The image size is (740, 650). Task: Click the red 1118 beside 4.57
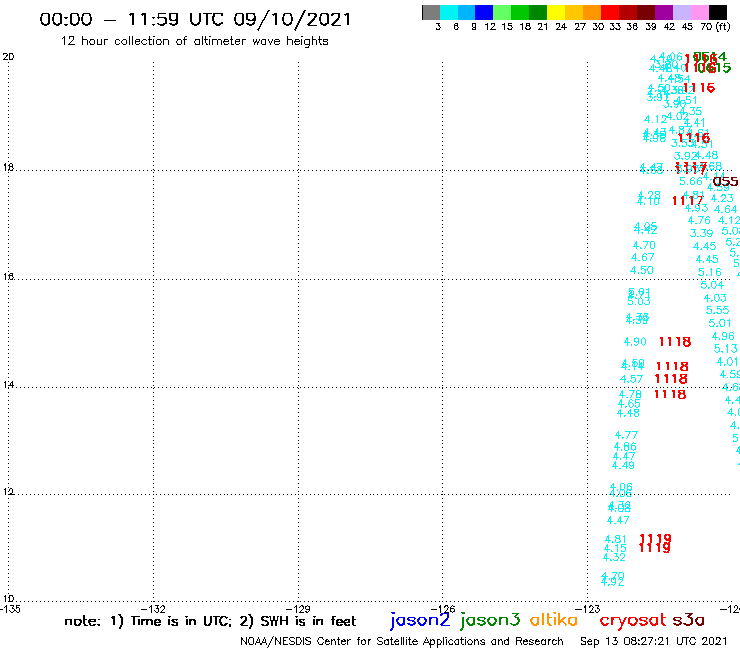click(671, 379)
